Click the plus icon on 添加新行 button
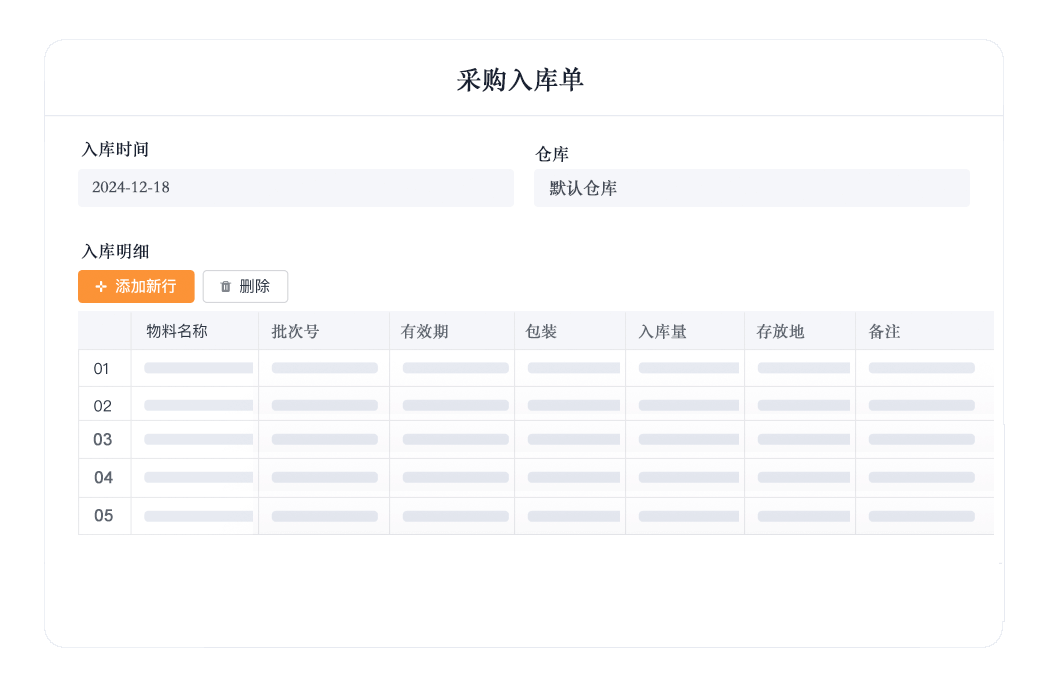This screenshot has height=687, width=1039. (101, 287)
